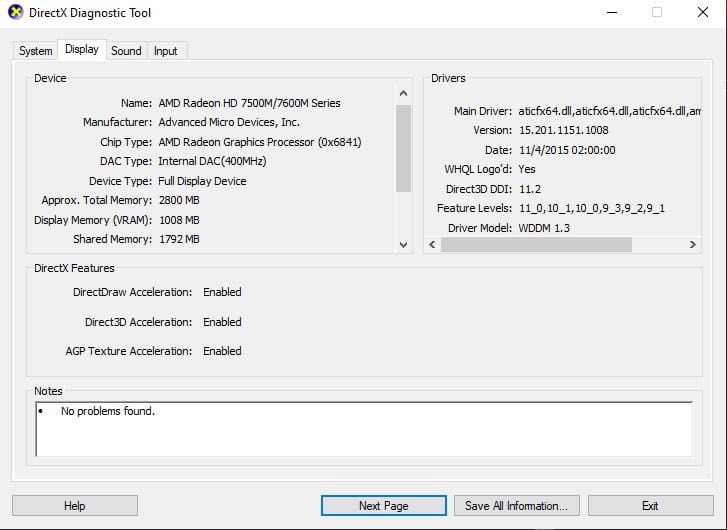Click Direct3D Acceleration 'Enabled' status
Image resolution: width=727 pixels, height=530 pixels.
[222, 322]
